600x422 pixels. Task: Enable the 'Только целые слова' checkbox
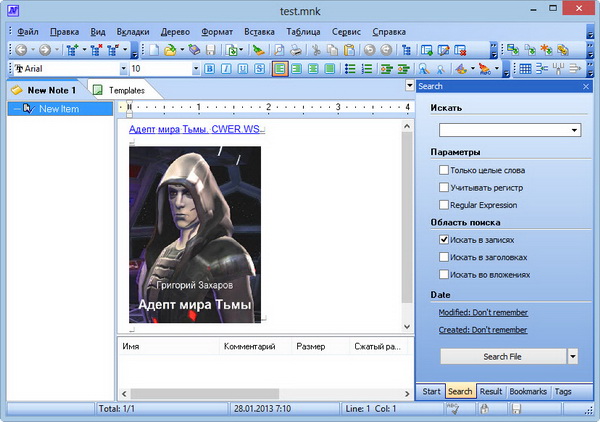click(x=443, y=171)
